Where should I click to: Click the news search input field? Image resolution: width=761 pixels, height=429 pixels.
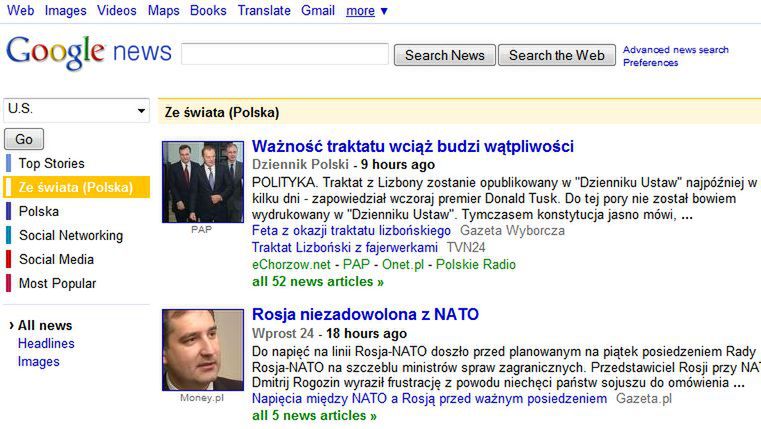[285, 55]
